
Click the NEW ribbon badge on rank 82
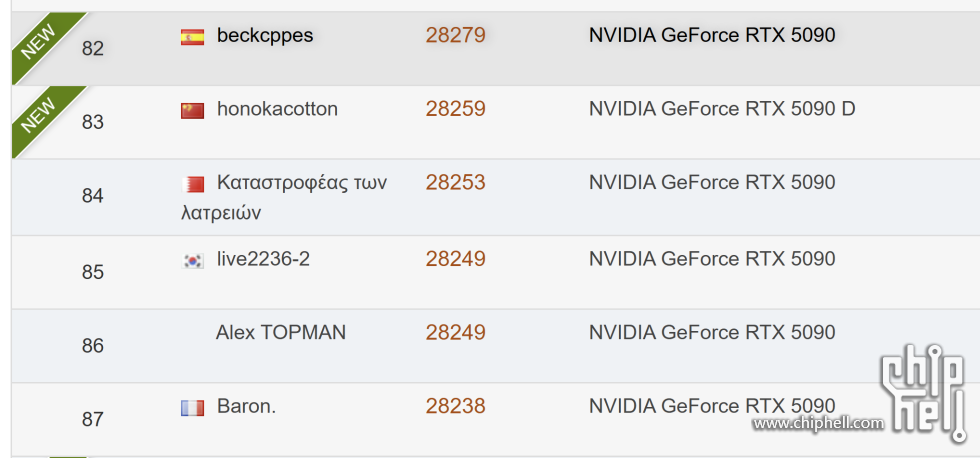coord(44,44)
